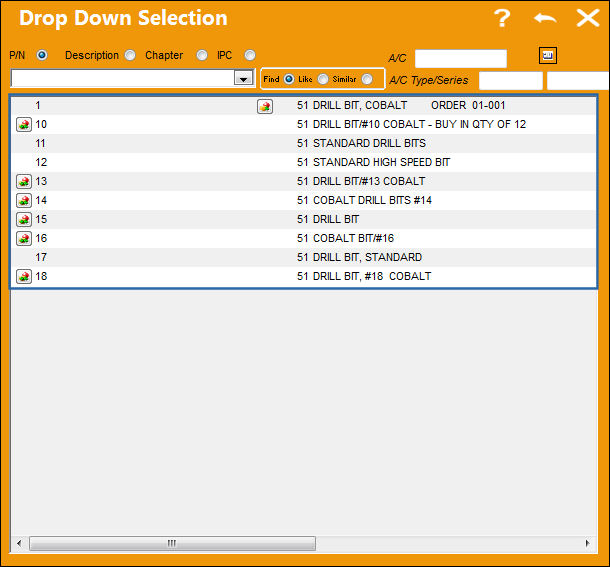Screen dimensions: 610x567
Task: Select the P/N radio button
Action: click(42, 55)
